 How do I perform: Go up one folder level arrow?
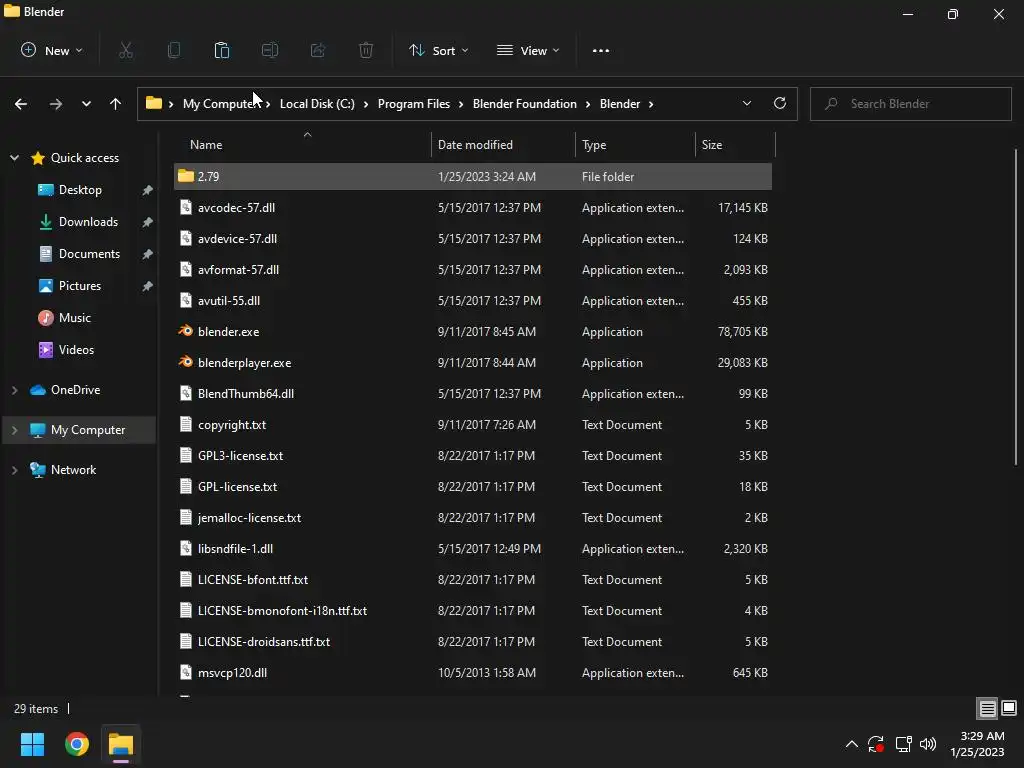(116, 104)
